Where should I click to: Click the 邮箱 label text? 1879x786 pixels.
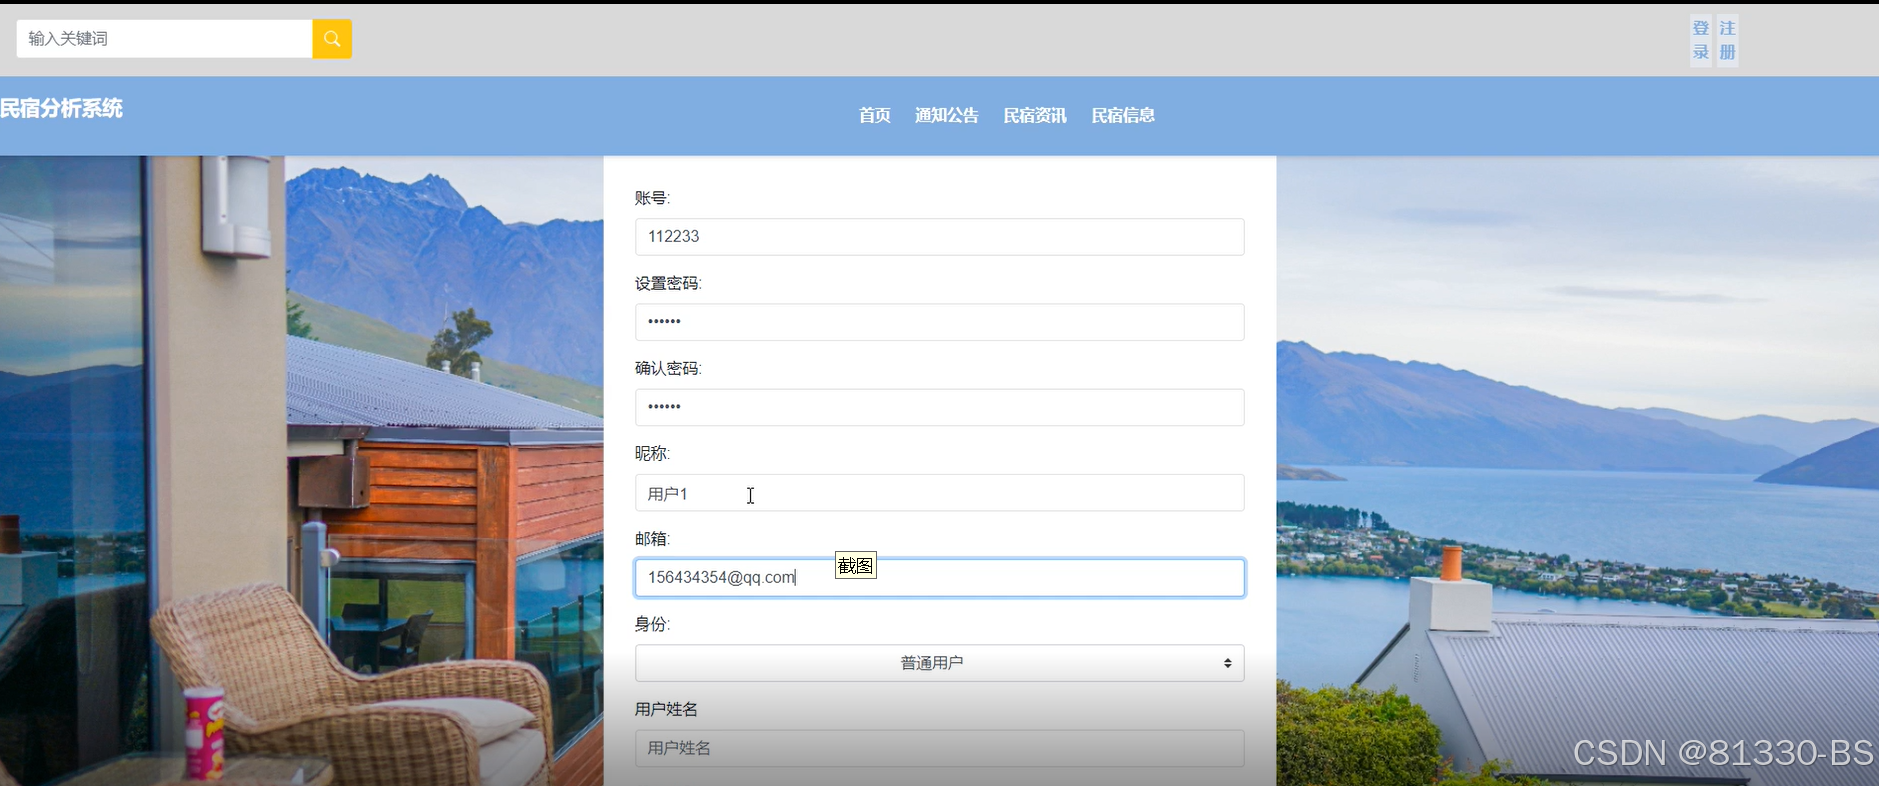(652, 539)
